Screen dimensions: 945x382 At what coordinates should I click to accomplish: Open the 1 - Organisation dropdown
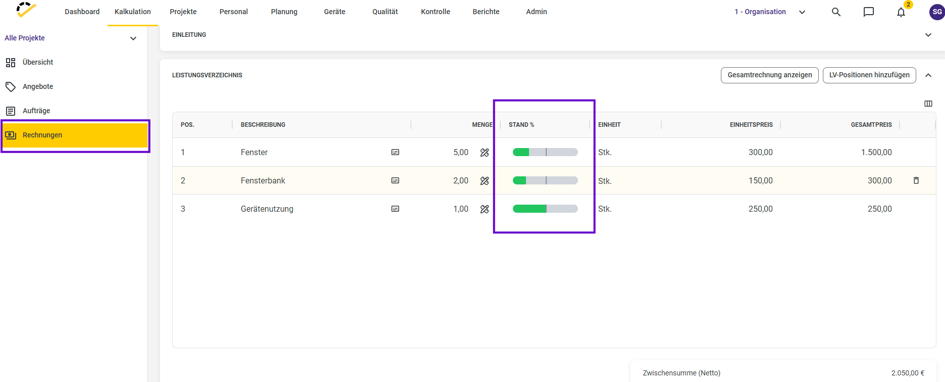[770, 11]
